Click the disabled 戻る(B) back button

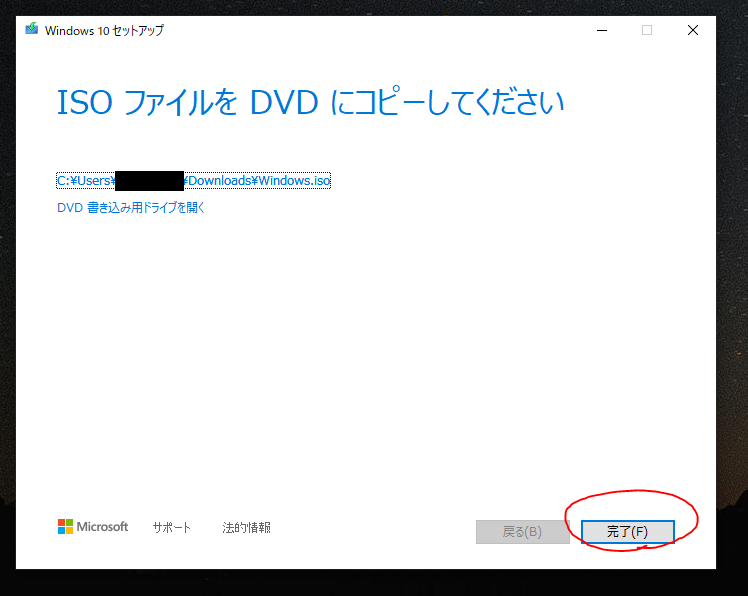522,532
